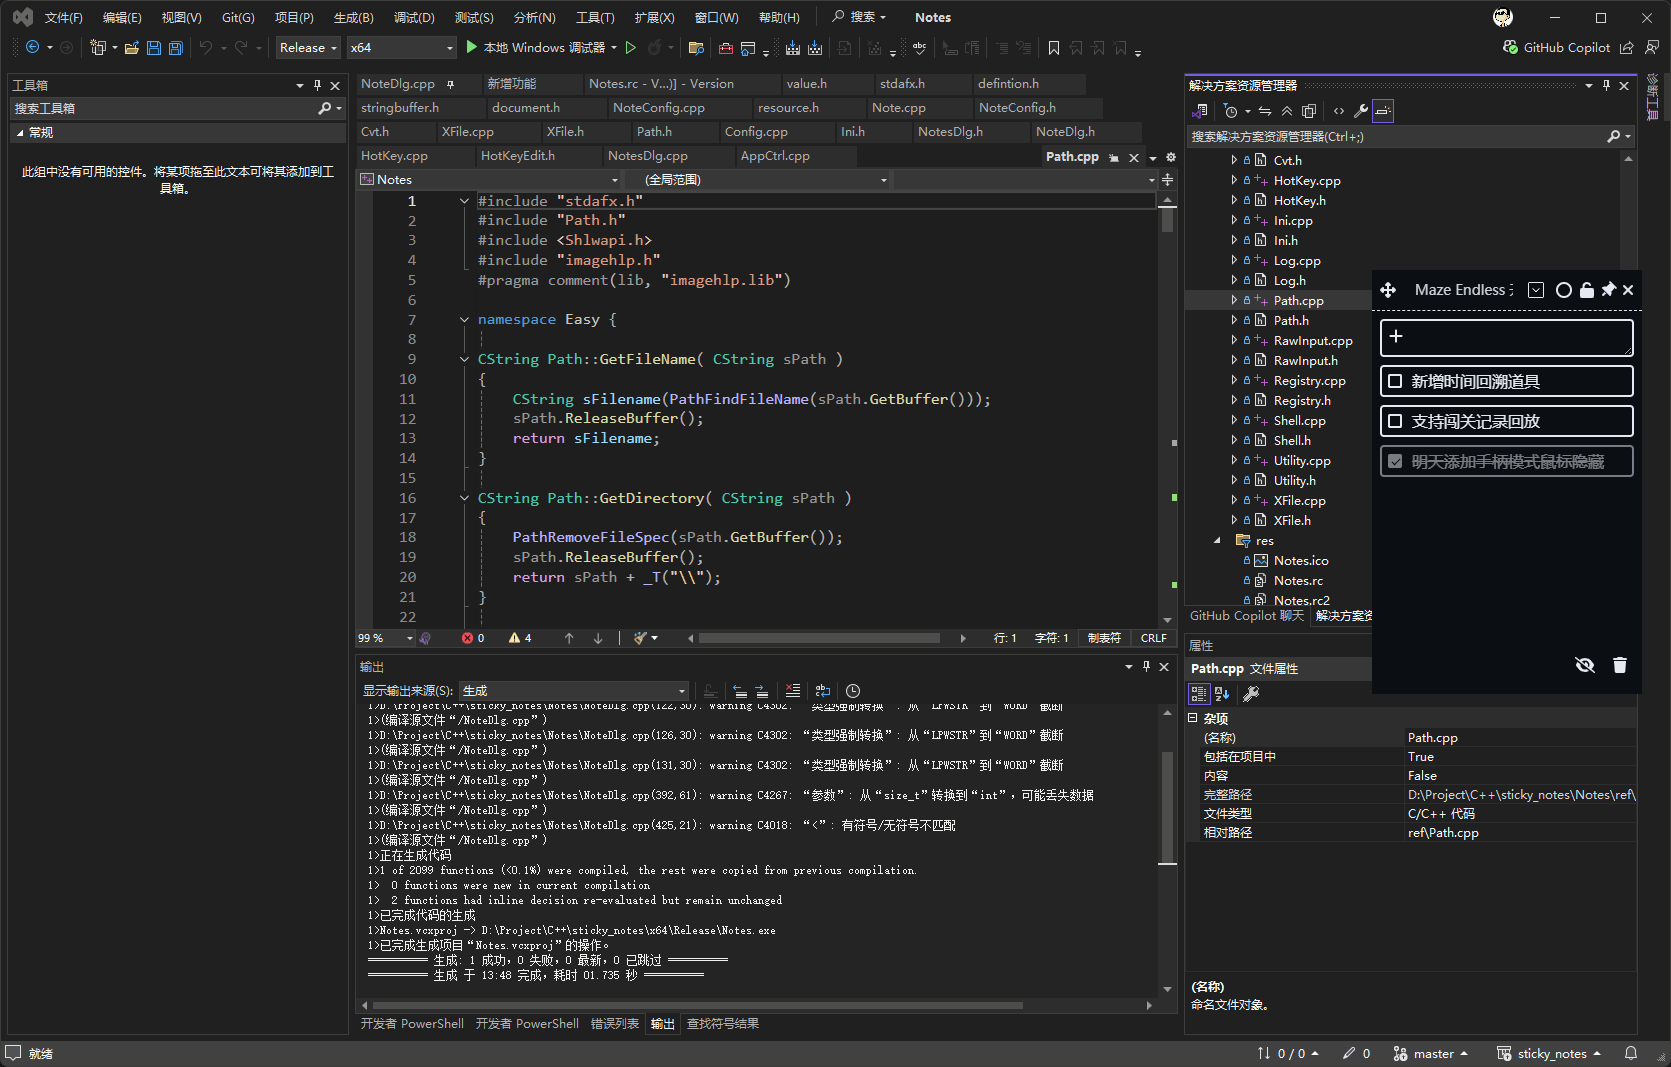
Task: Open the x64 platform dropdown
Action: (x=402, y=48)
